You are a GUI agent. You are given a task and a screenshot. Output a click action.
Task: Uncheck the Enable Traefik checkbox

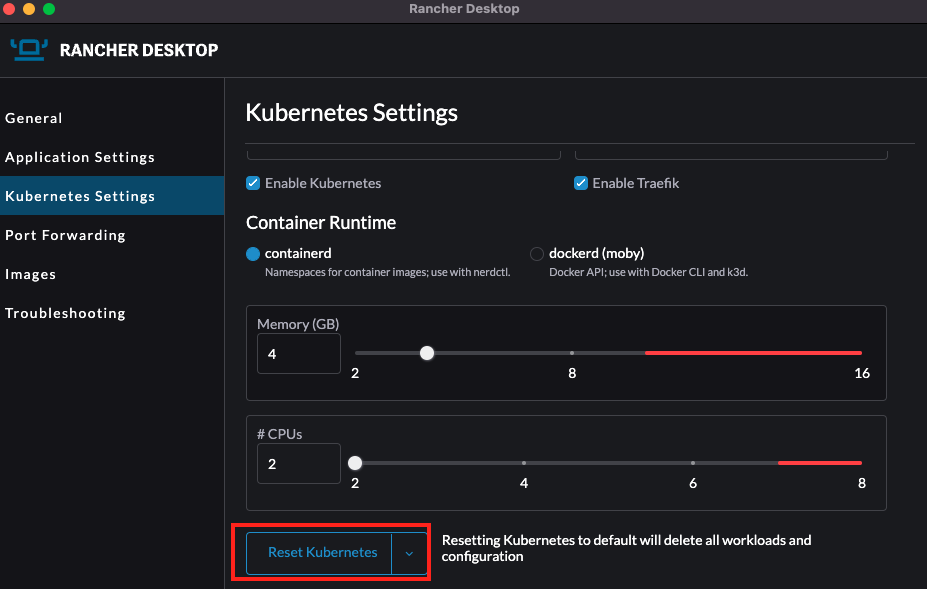(581, 183)
